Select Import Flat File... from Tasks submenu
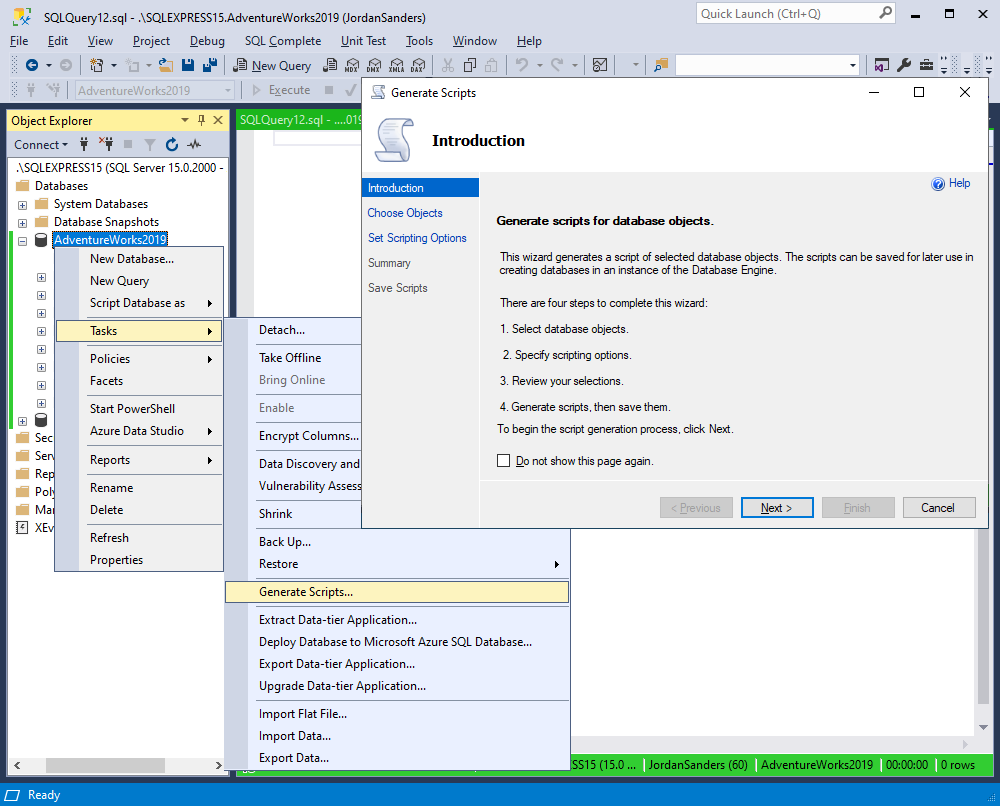 pos(397,714)
